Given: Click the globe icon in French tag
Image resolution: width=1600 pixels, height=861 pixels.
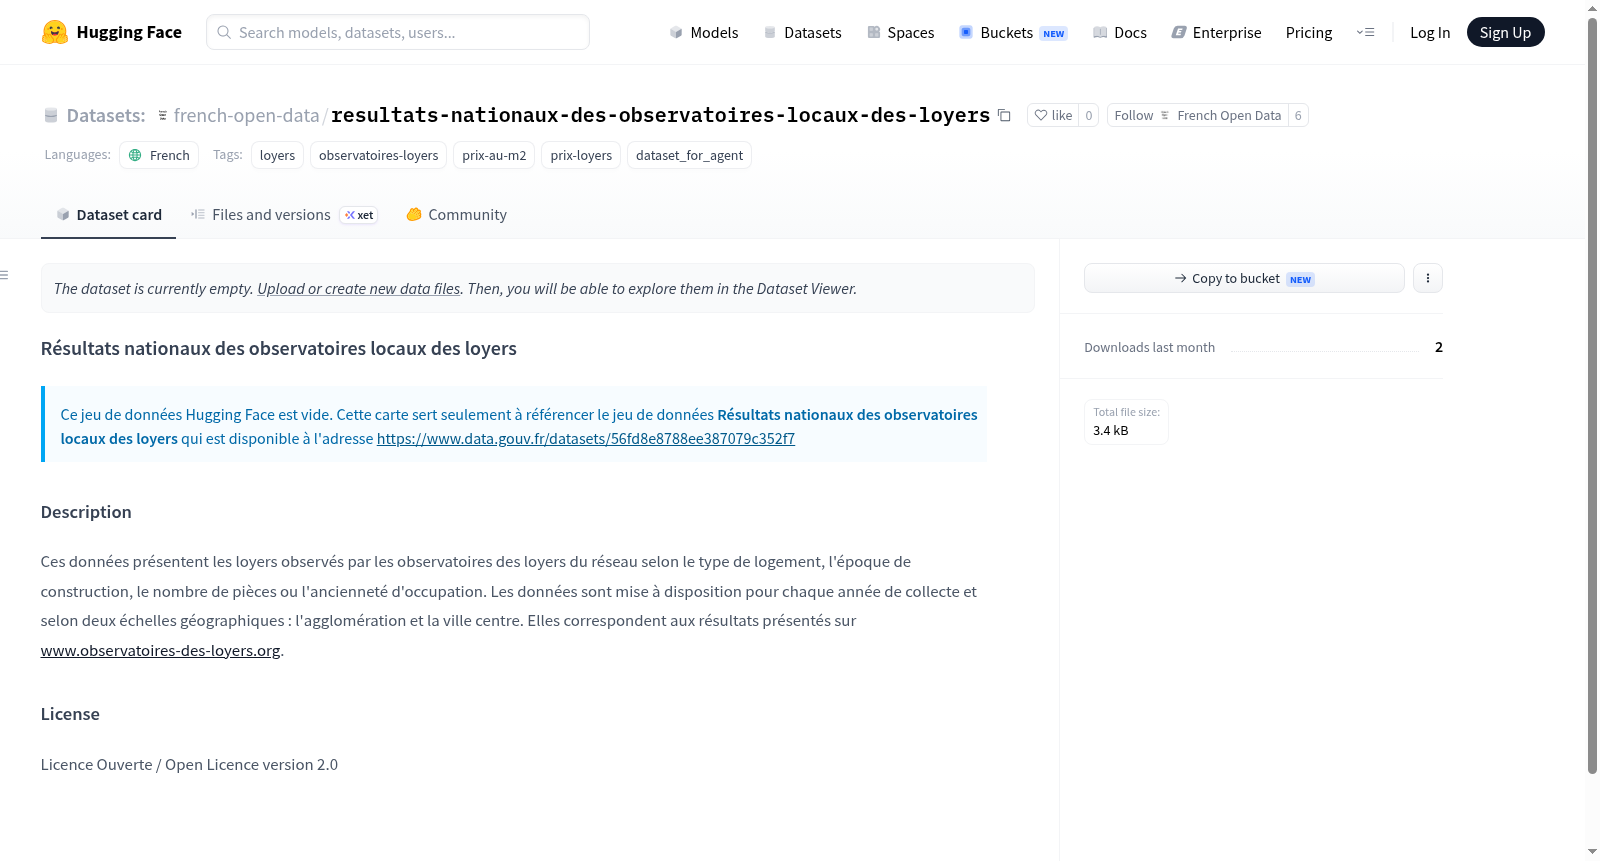Looking at the screenshot, I should (x=135, y=155).
